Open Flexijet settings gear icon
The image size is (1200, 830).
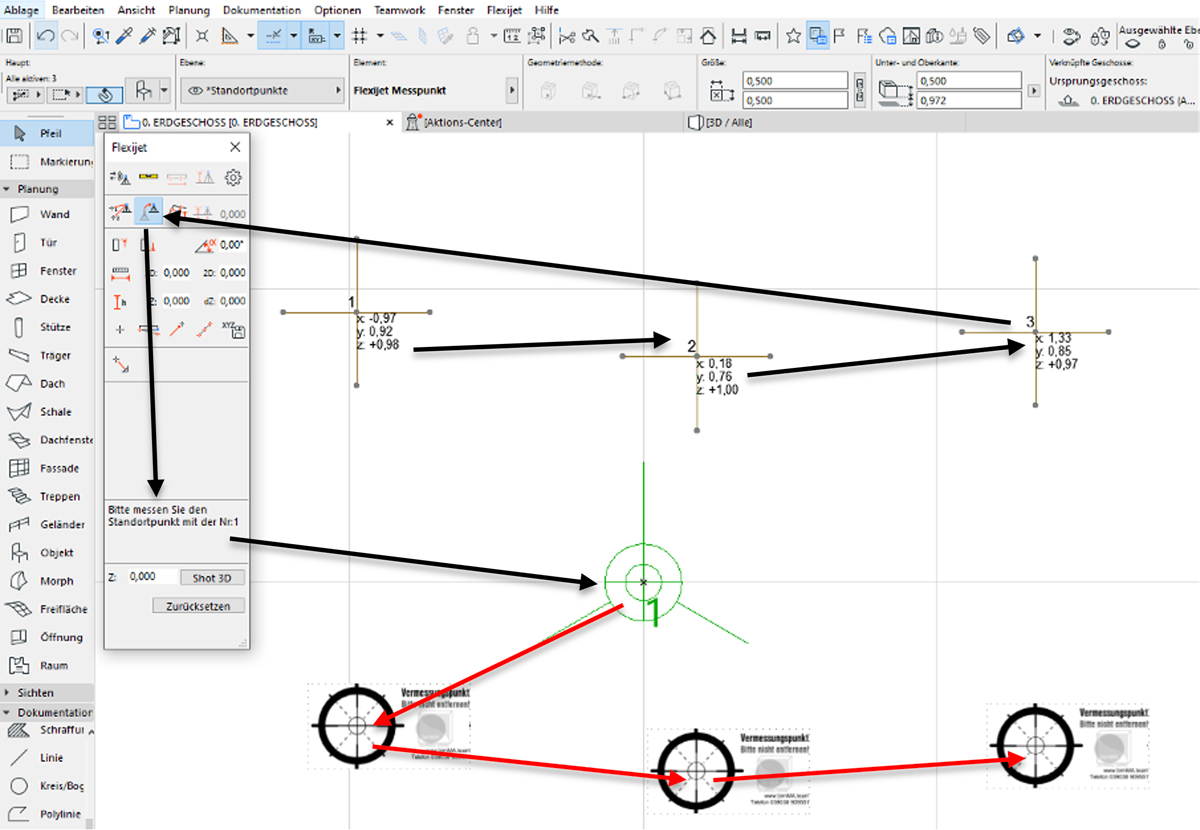pyautogui.click(x=233, y=178)
